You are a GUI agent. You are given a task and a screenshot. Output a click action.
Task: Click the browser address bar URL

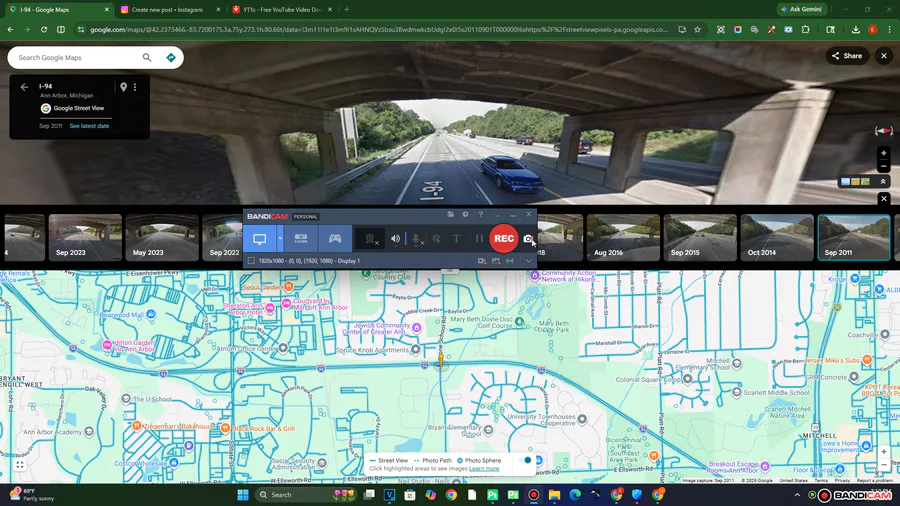(x=379, y=29)
